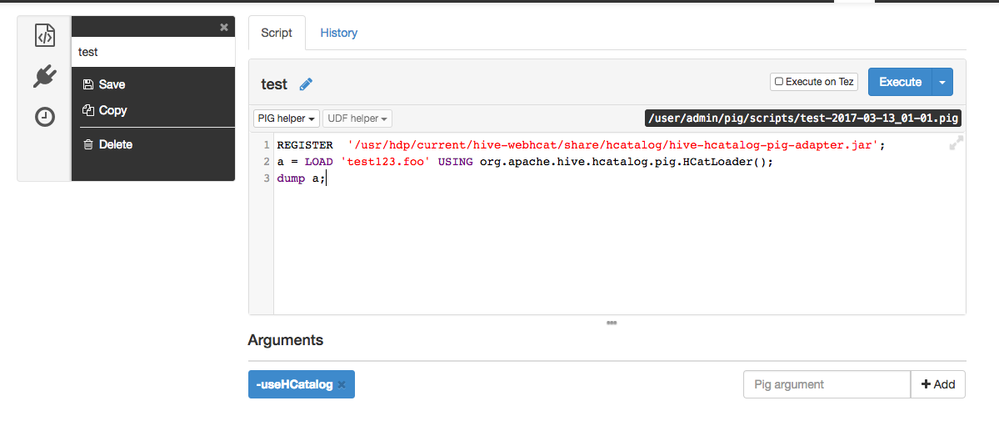Click the editor resize handle below code

[611, 322]
